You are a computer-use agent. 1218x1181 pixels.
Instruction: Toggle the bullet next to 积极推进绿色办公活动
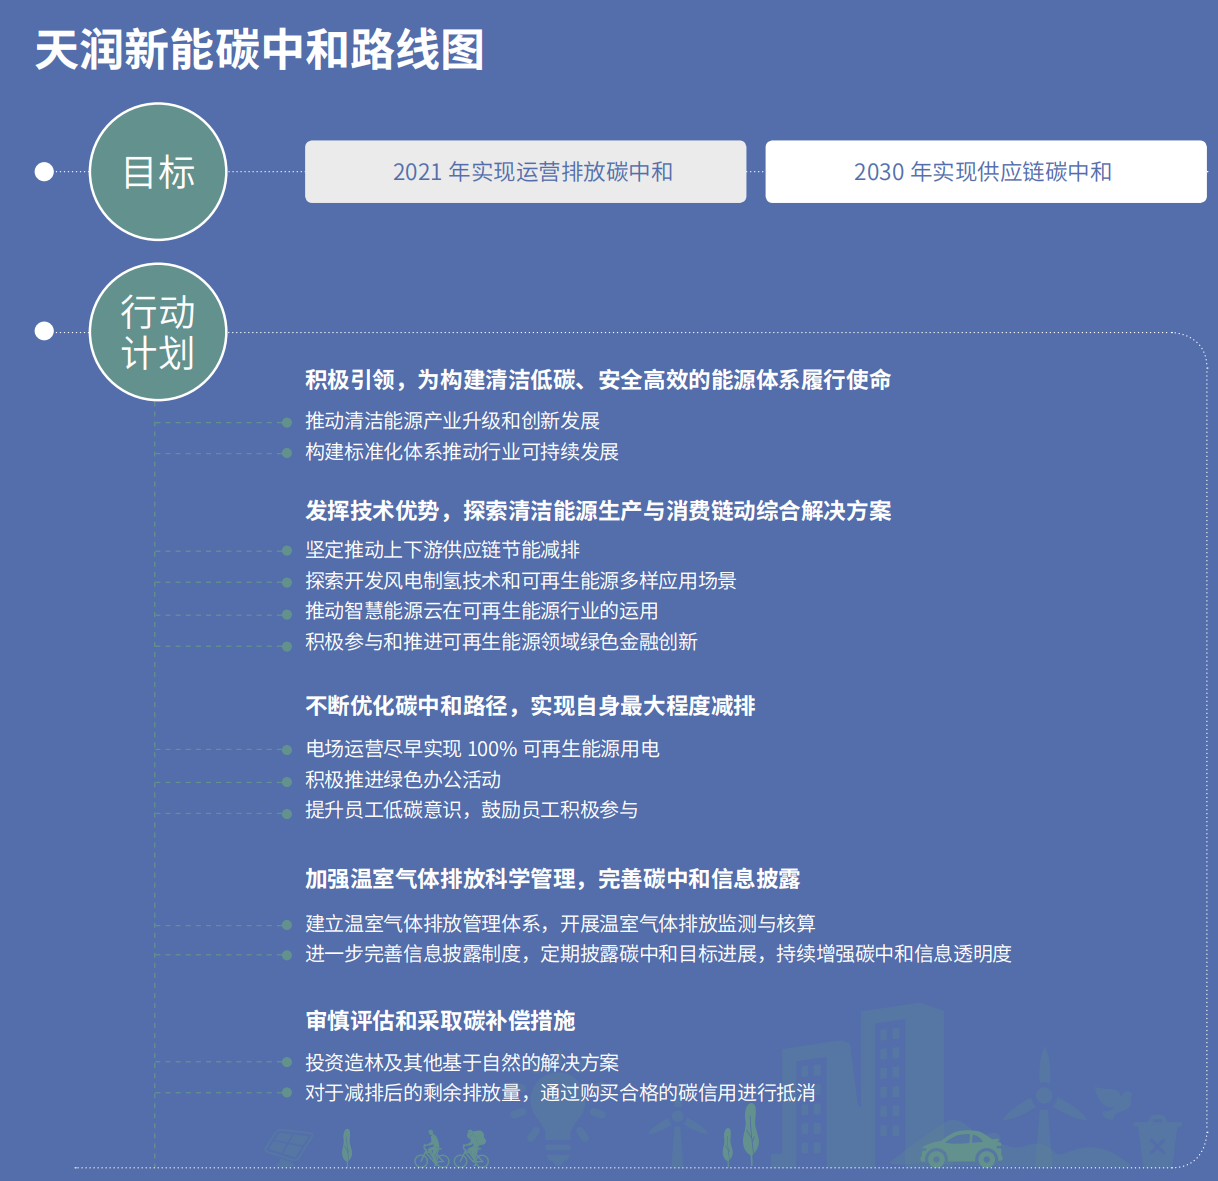287,781
